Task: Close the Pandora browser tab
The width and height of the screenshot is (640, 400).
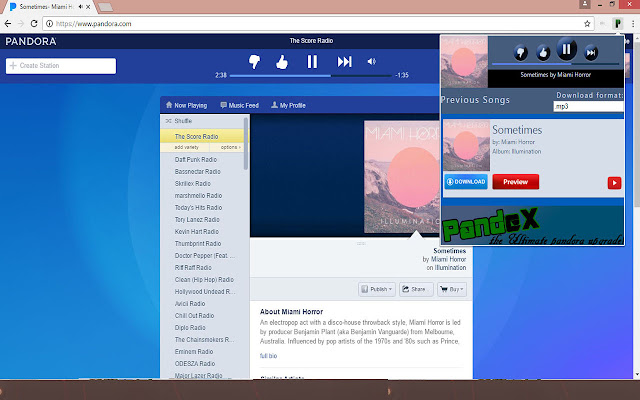Action: point(88,7)
